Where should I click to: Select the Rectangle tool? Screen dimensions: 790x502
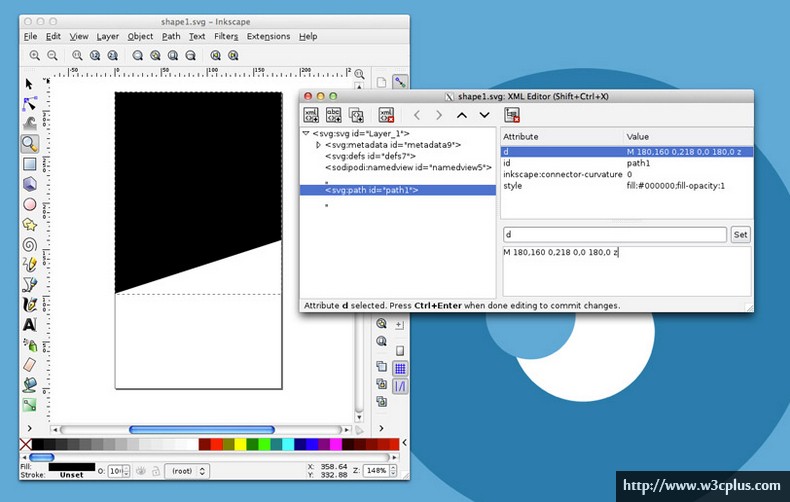pyautogui.click(x=30, y=164)
